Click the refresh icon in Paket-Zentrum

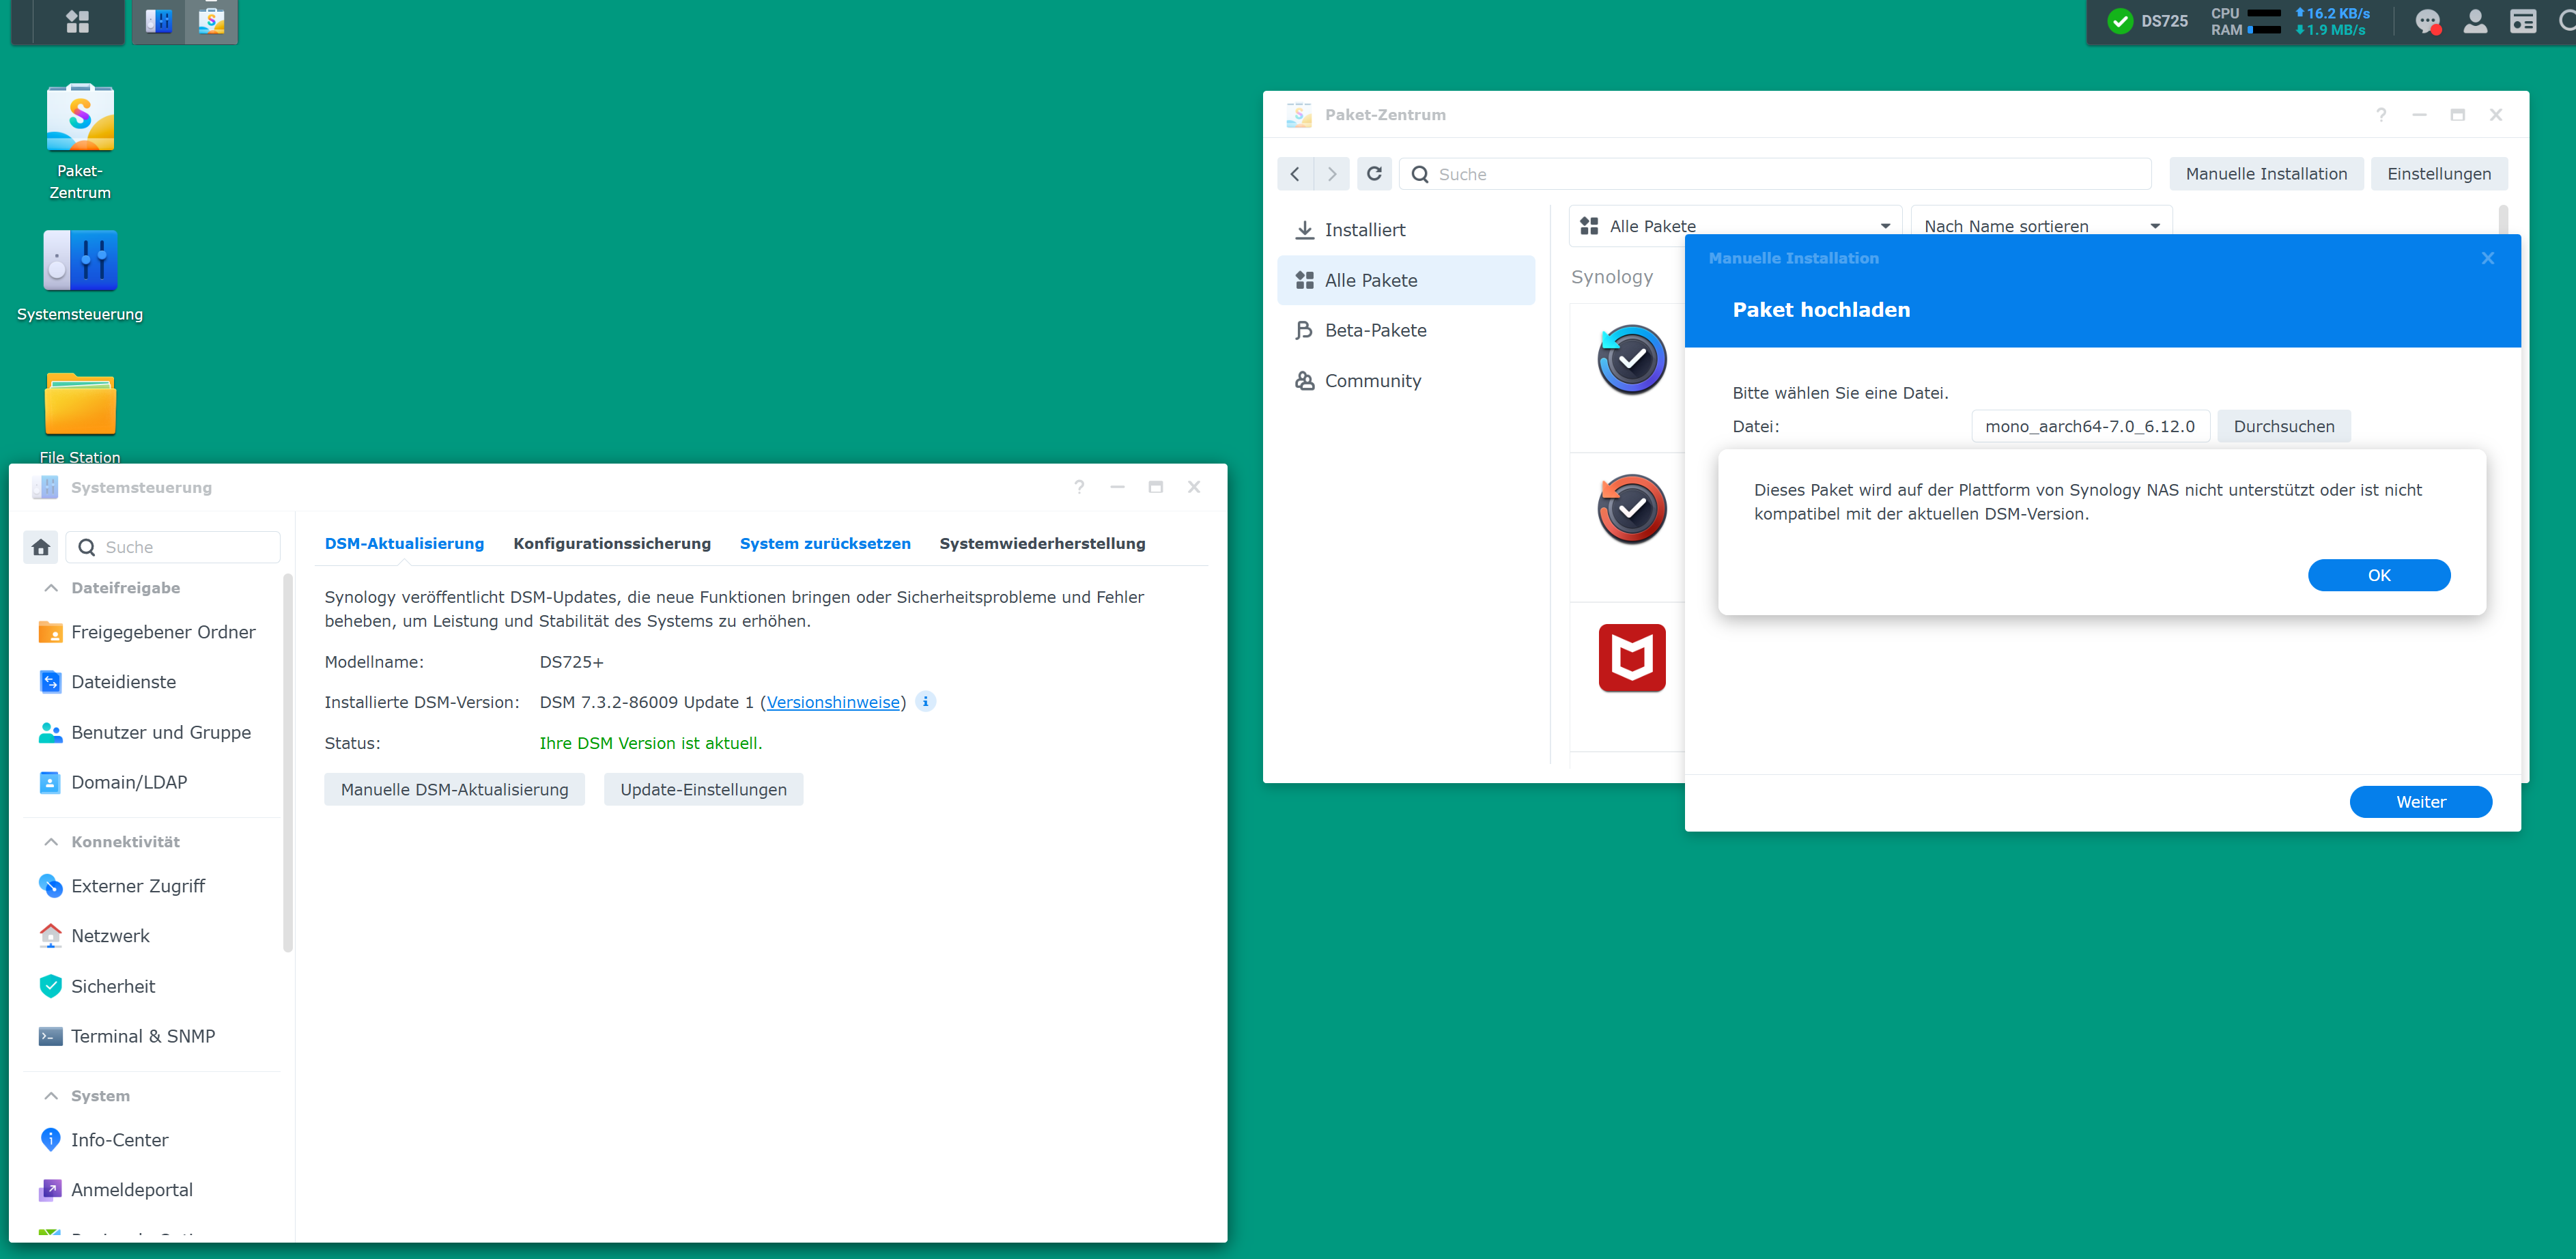tap(1374, 174)
